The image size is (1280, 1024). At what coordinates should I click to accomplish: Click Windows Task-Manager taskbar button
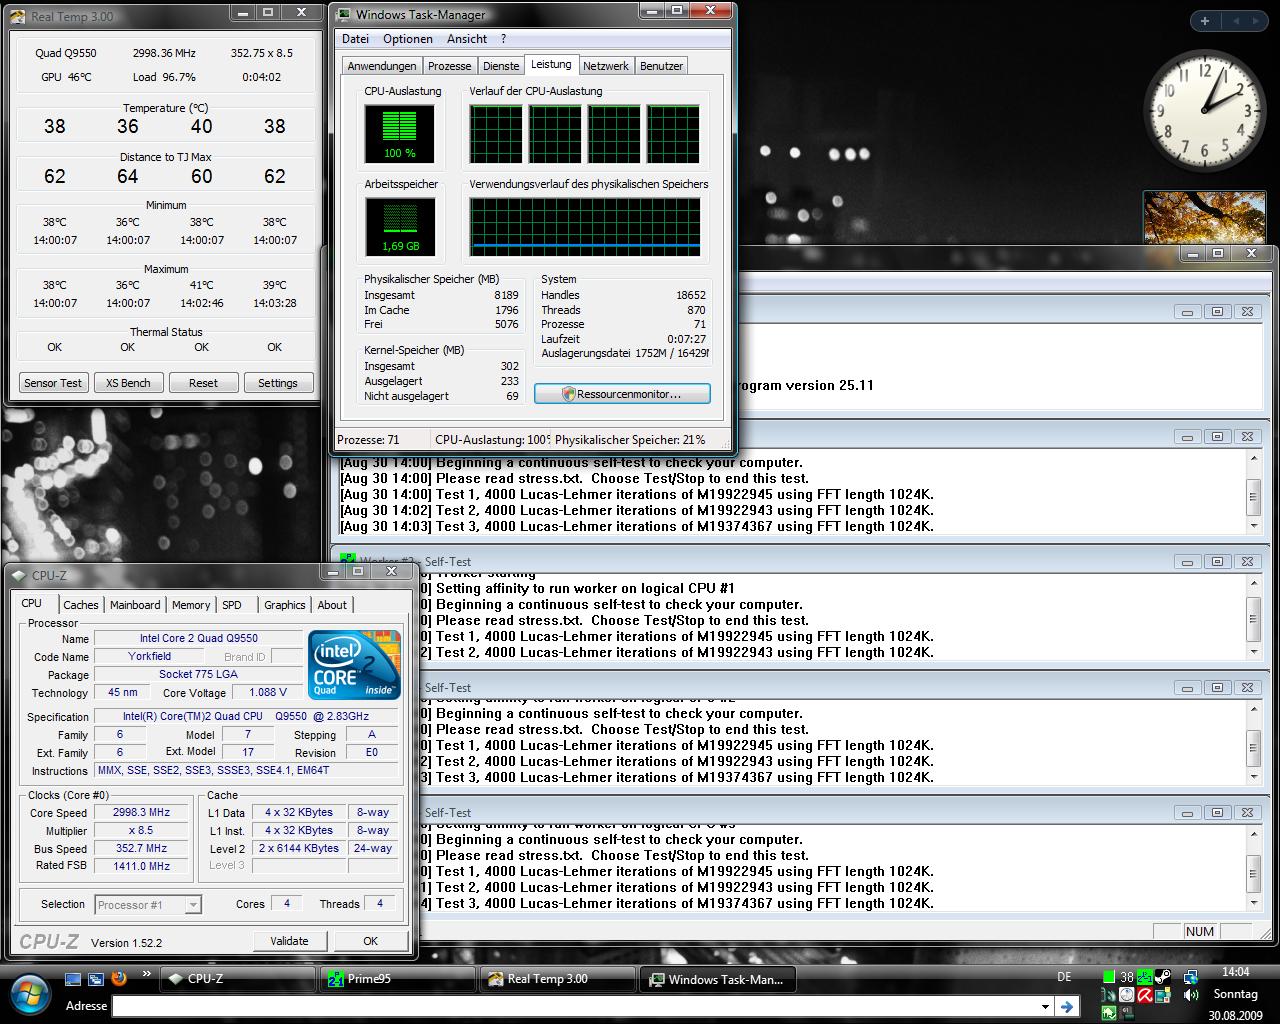click(x=717, y=979)
